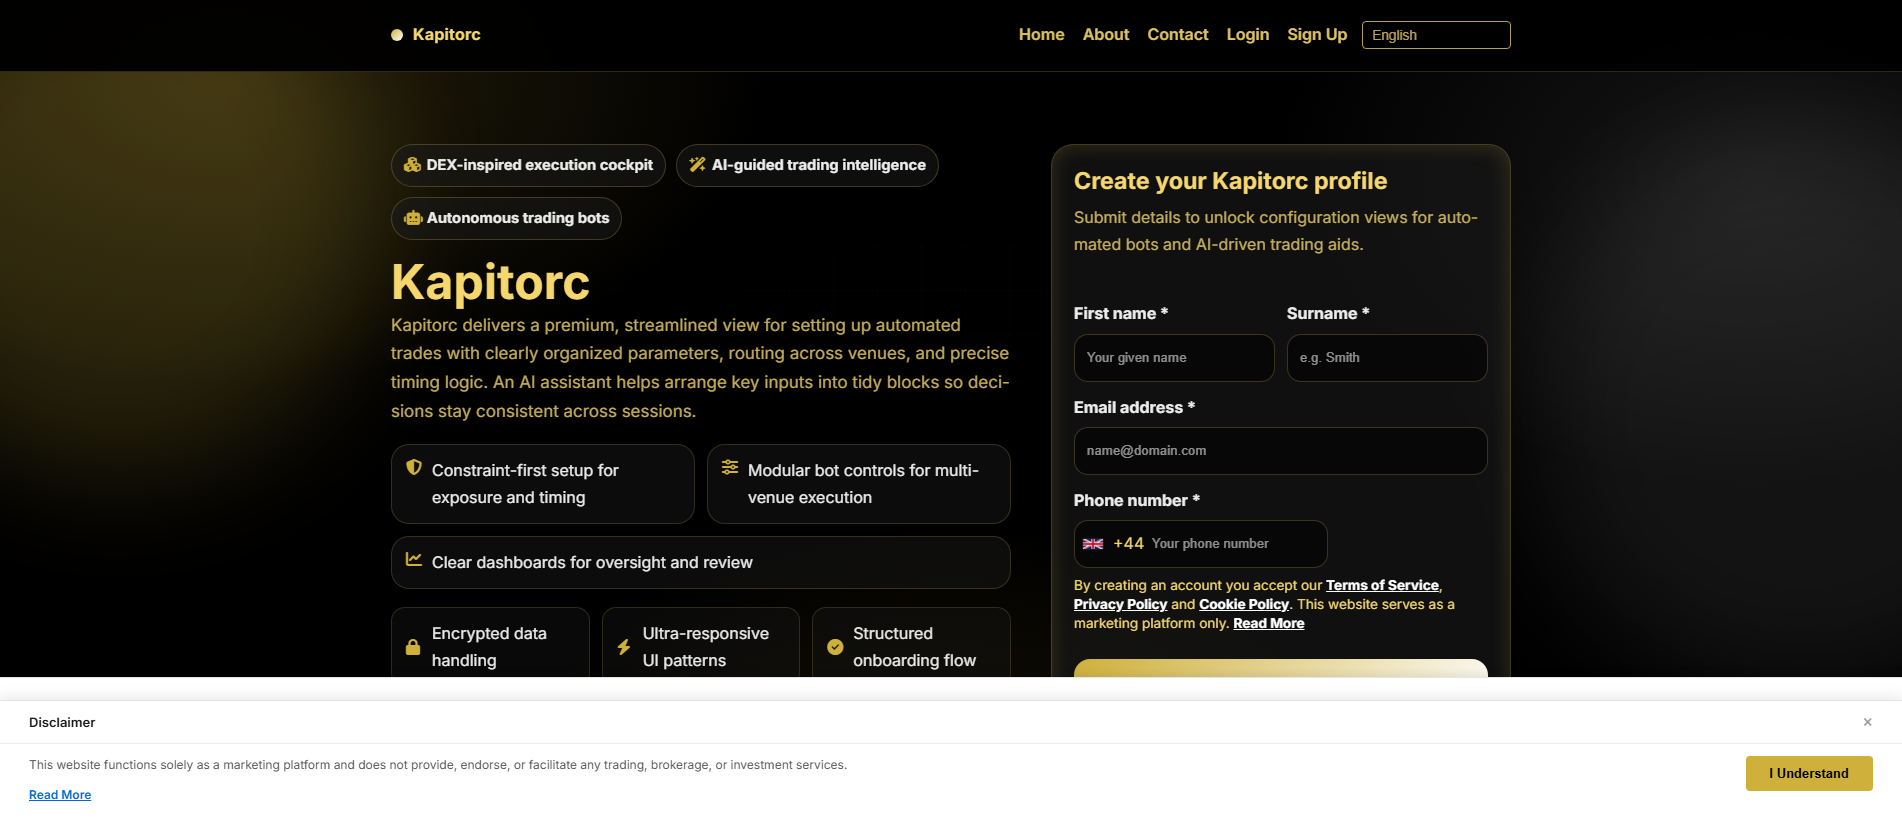Open the +44 country code selector
The height and width of the screenshot is (818, 1902).
(1113, 544)
